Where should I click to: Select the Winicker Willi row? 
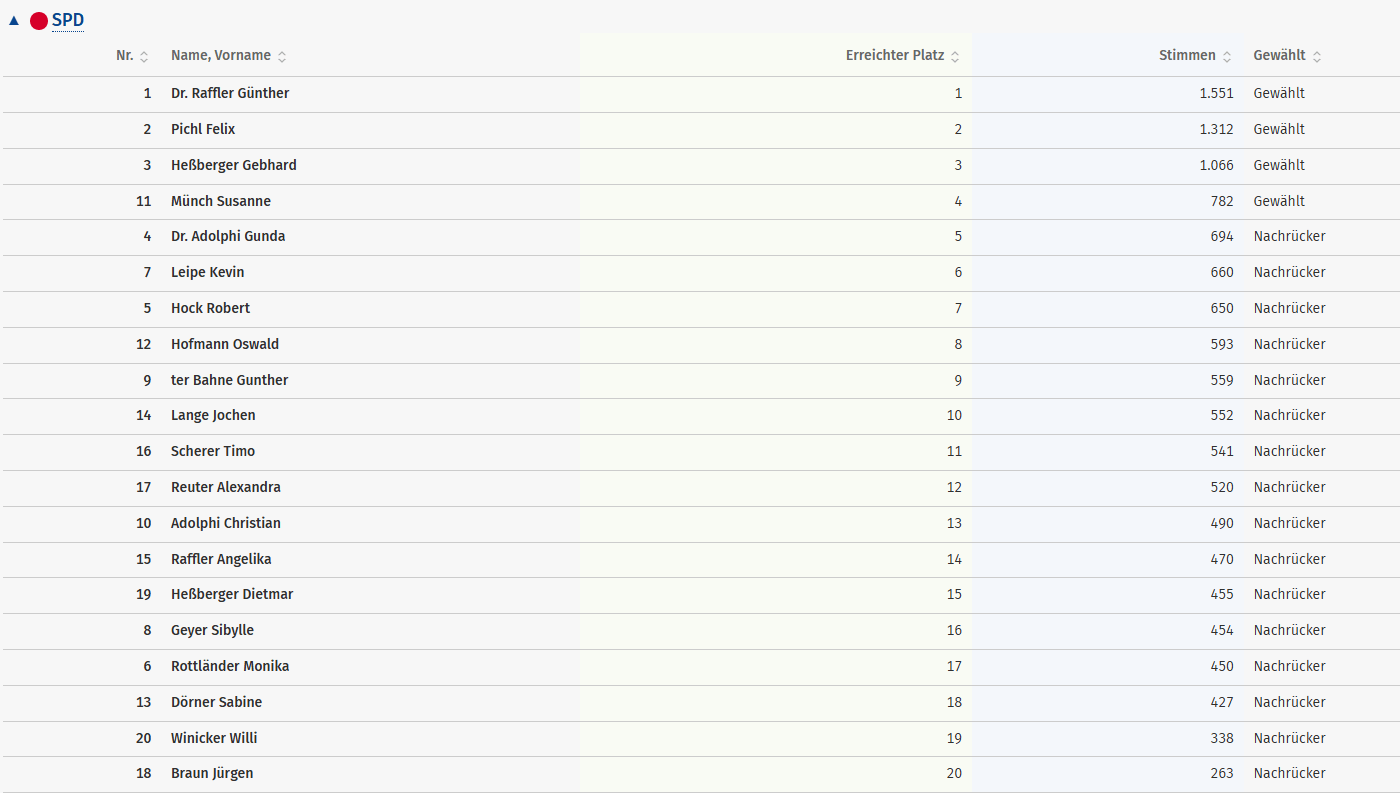pos(214,739)
